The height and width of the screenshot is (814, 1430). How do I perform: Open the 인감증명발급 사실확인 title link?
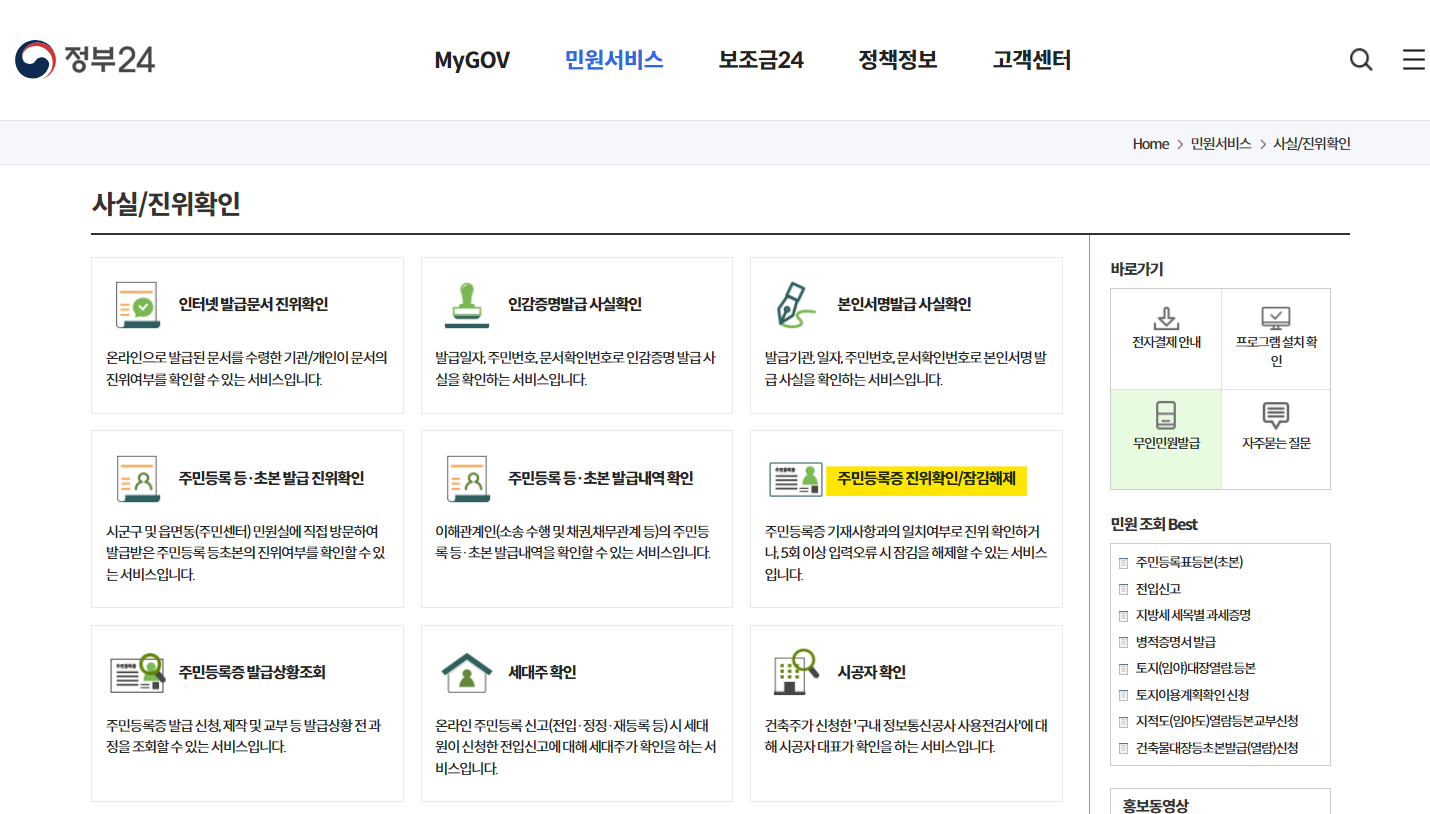(x=575, y=305)
